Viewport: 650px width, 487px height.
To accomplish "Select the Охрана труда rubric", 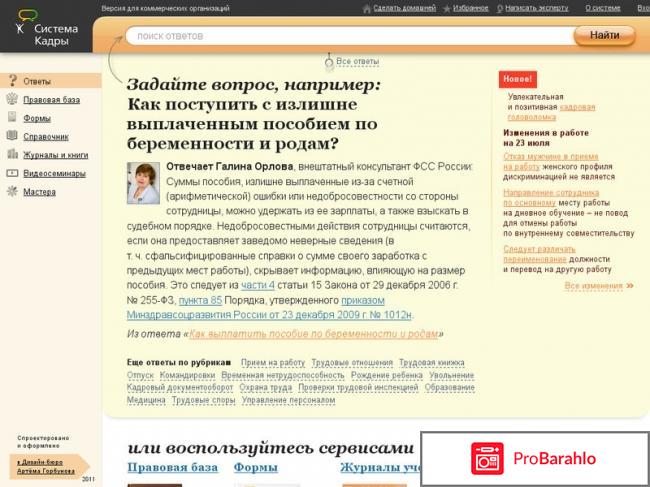I will tap(266, 388).
